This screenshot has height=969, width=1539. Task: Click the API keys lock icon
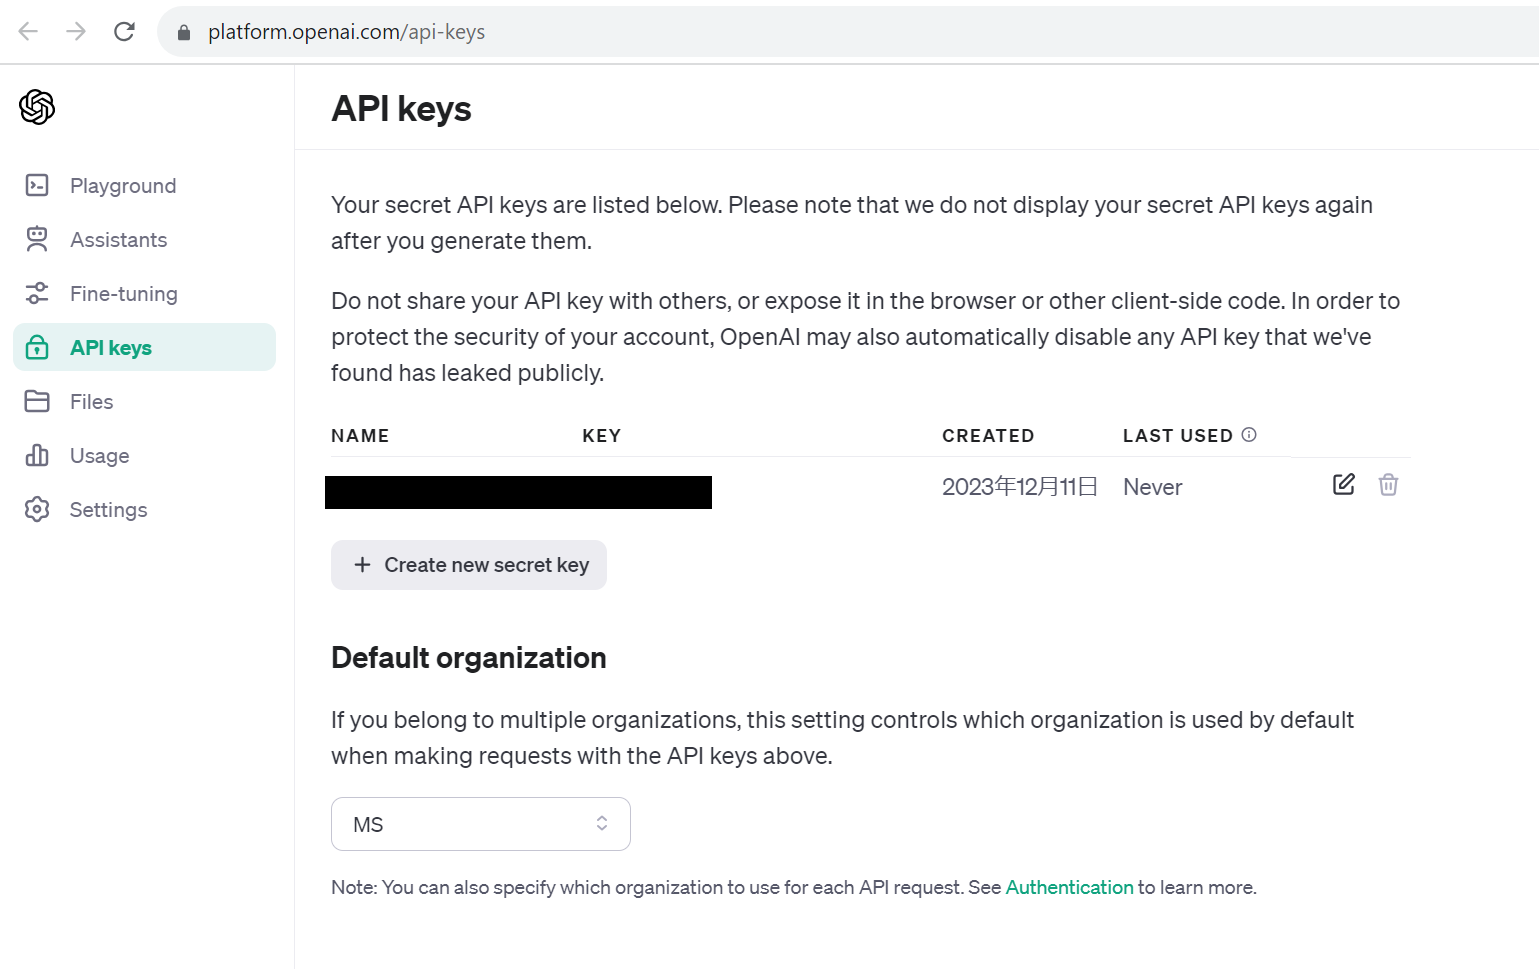pyautogui.click(x=37, y=347)
